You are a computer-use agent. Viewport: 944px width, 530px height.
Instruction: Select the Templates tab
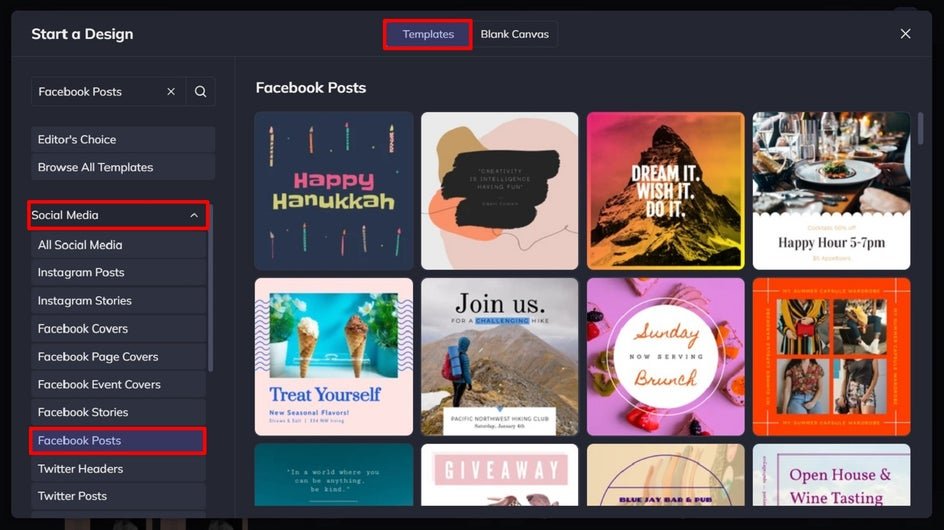428,34
